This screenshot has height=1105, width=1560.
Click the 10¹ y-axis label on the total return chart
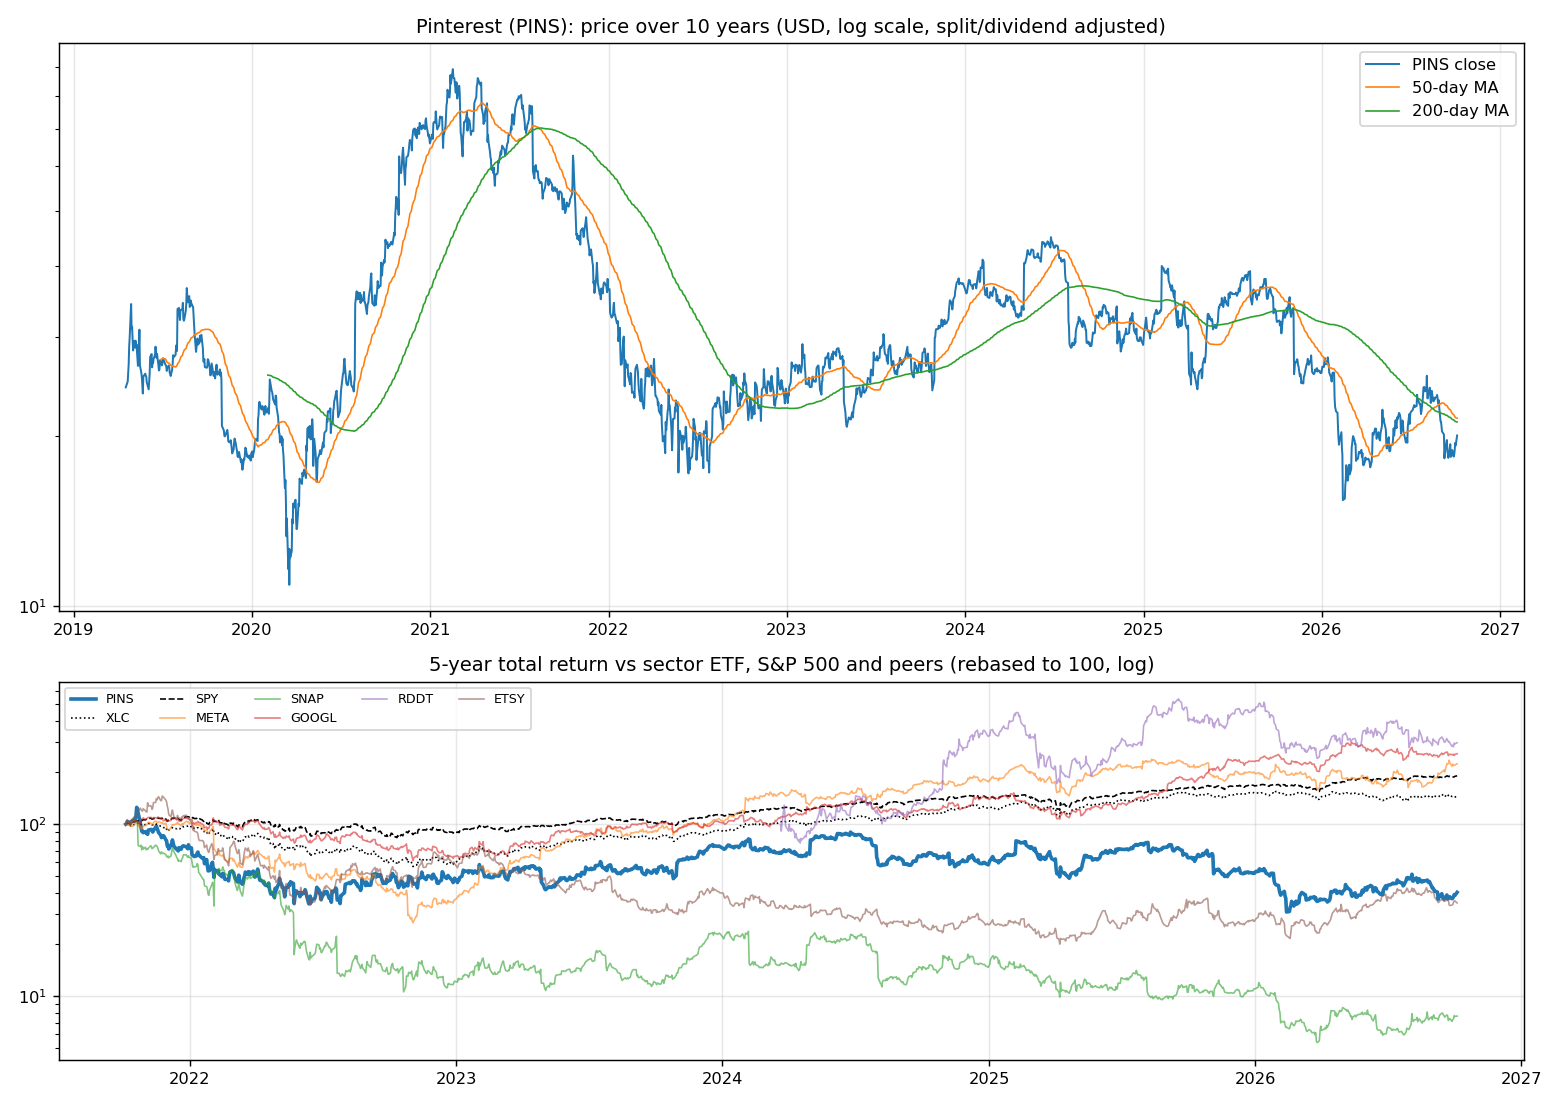[35, 996]
